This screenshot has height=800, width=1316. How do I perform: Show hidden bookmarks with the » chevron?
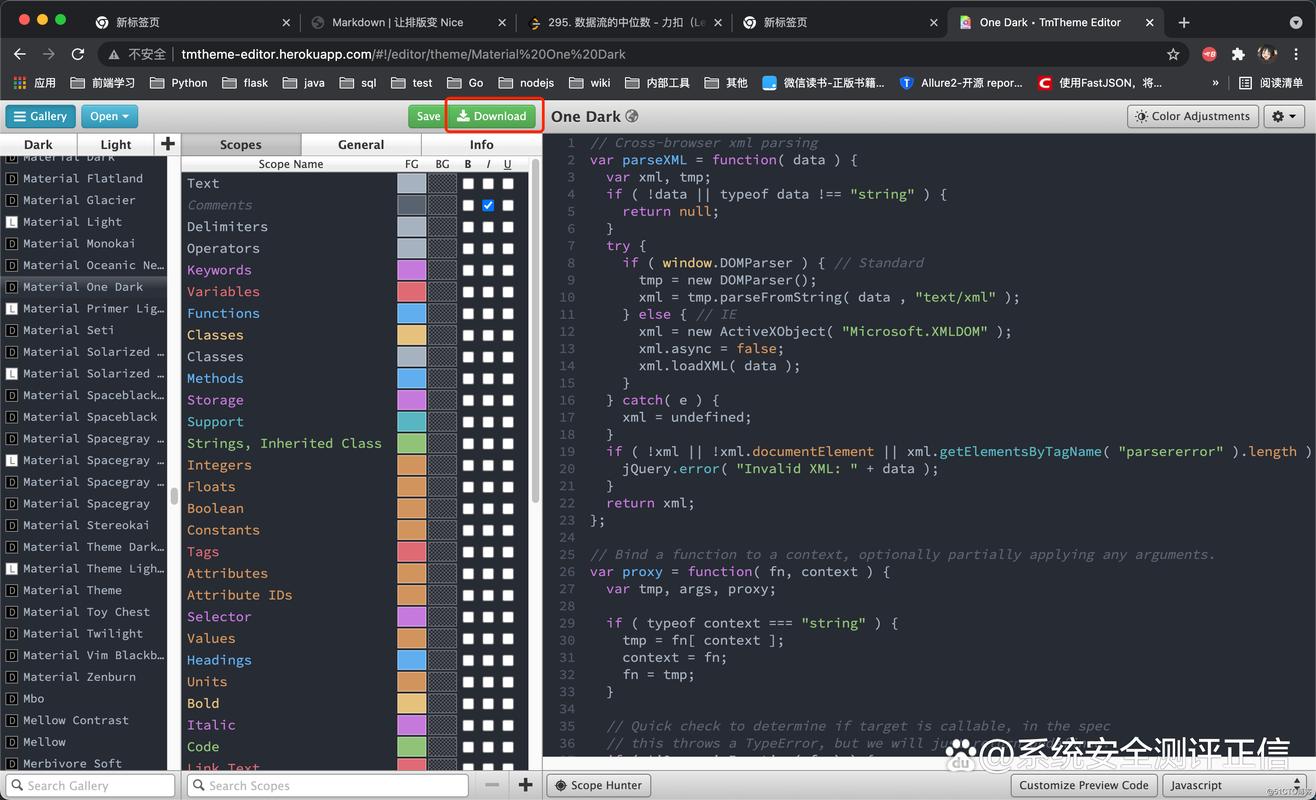tap(1215, 83)
